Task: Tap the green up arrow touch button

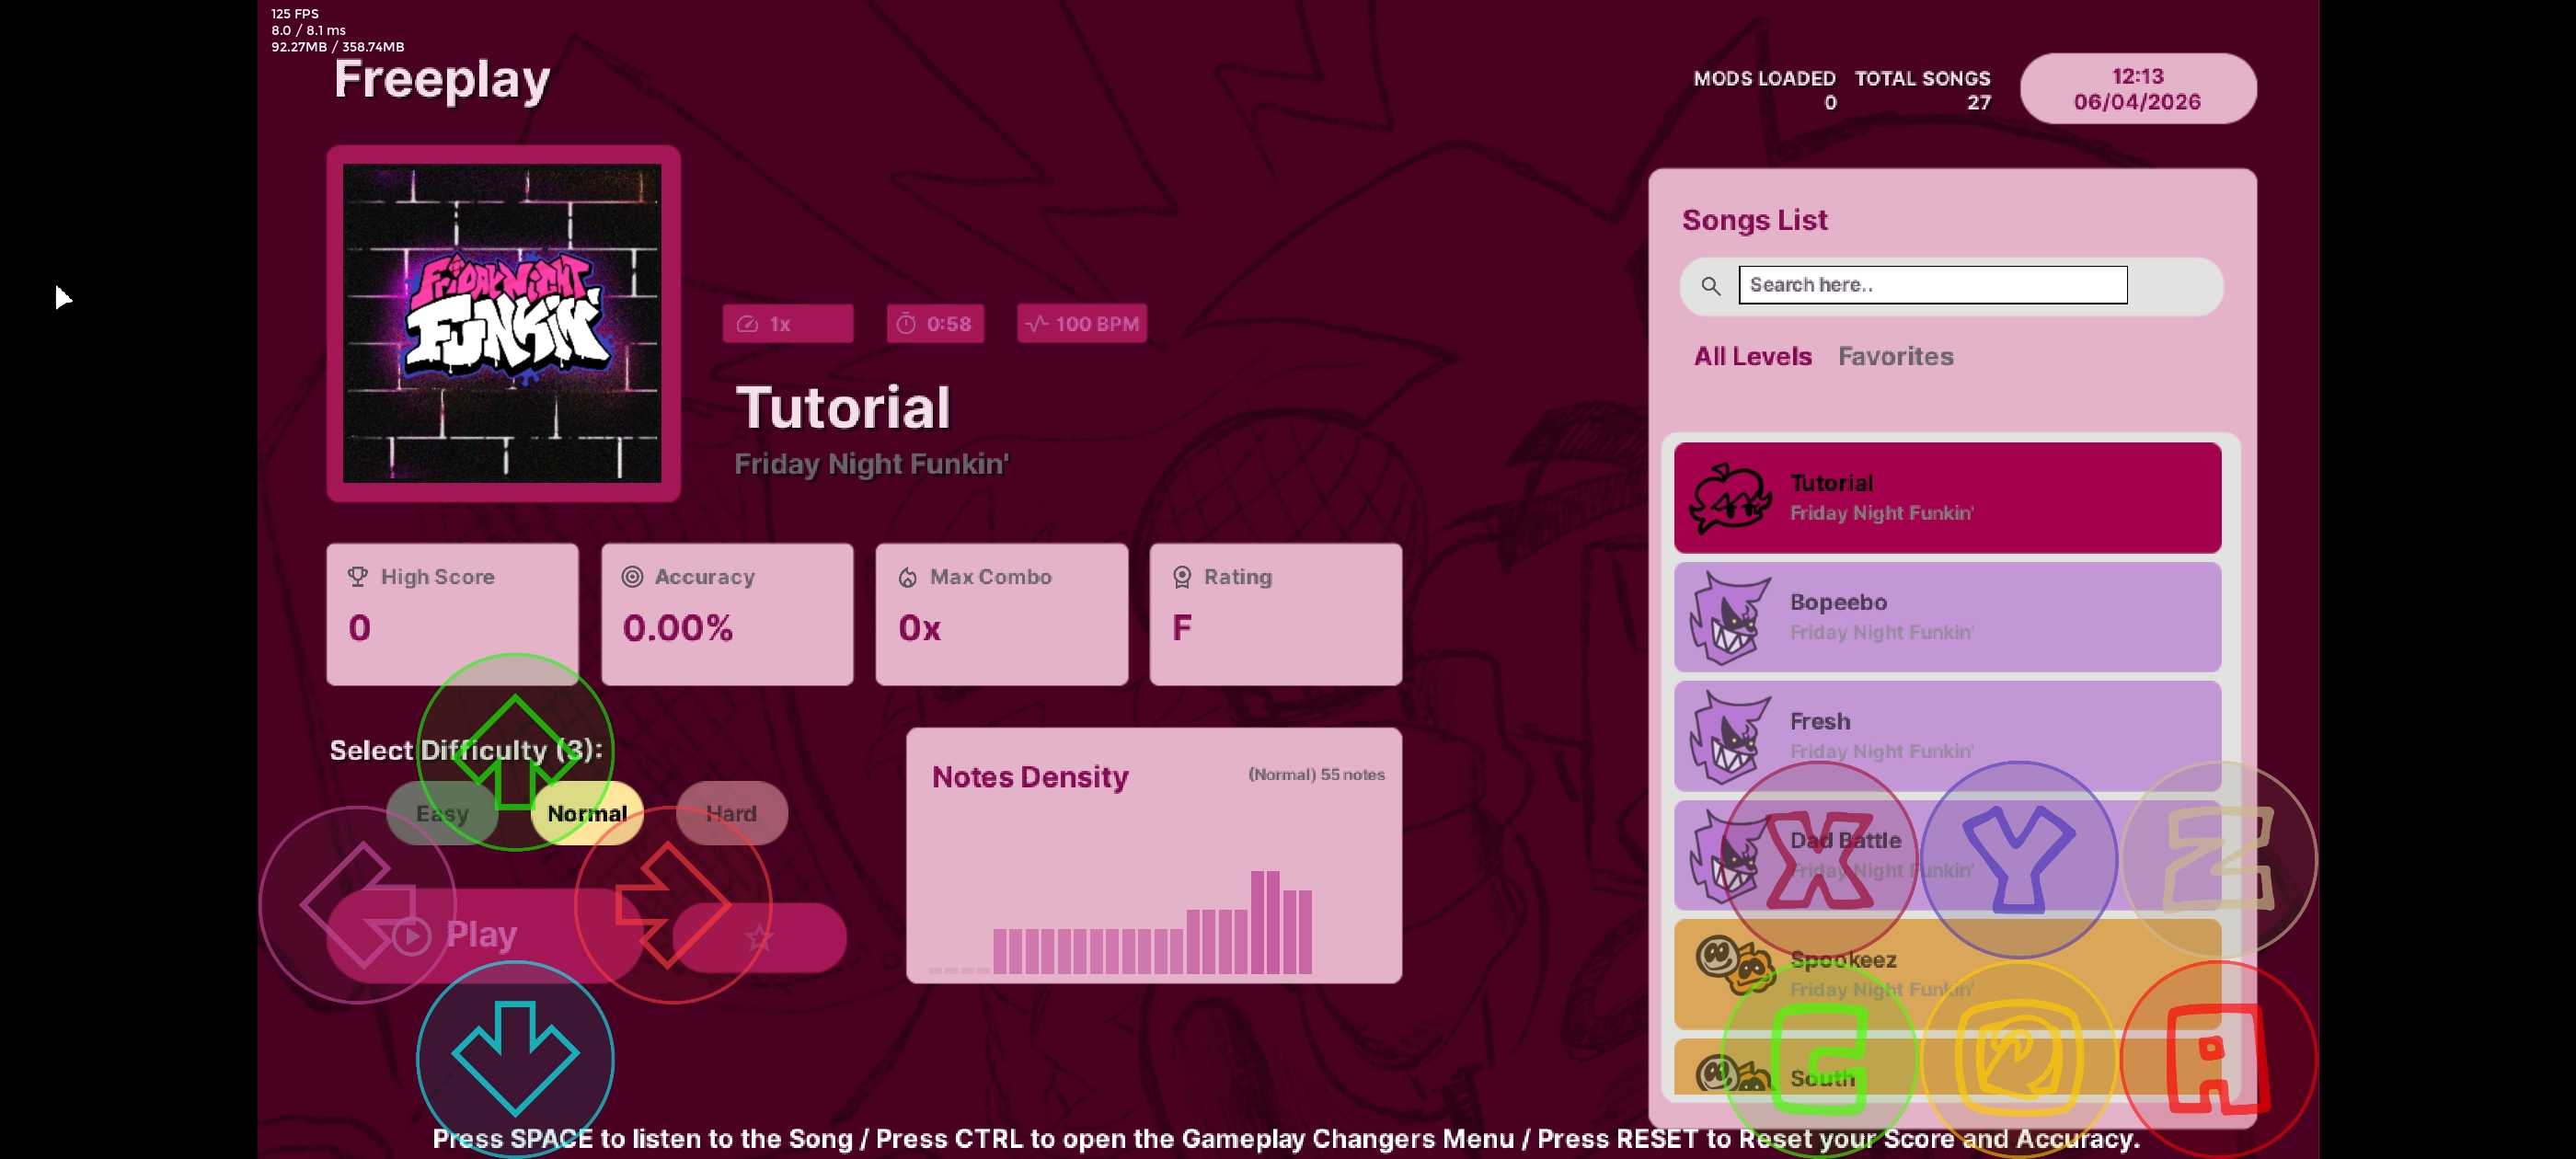Action: pos(515,752)
